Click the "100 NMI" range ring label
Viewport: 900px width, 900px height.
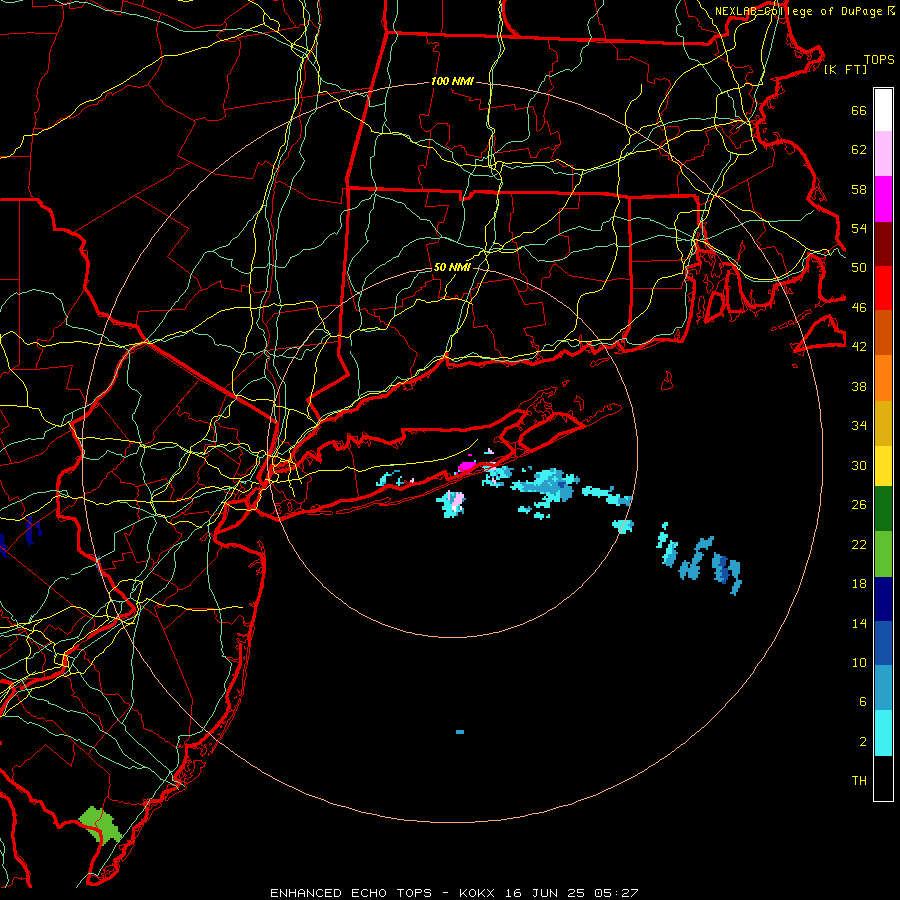coord(452,81)
